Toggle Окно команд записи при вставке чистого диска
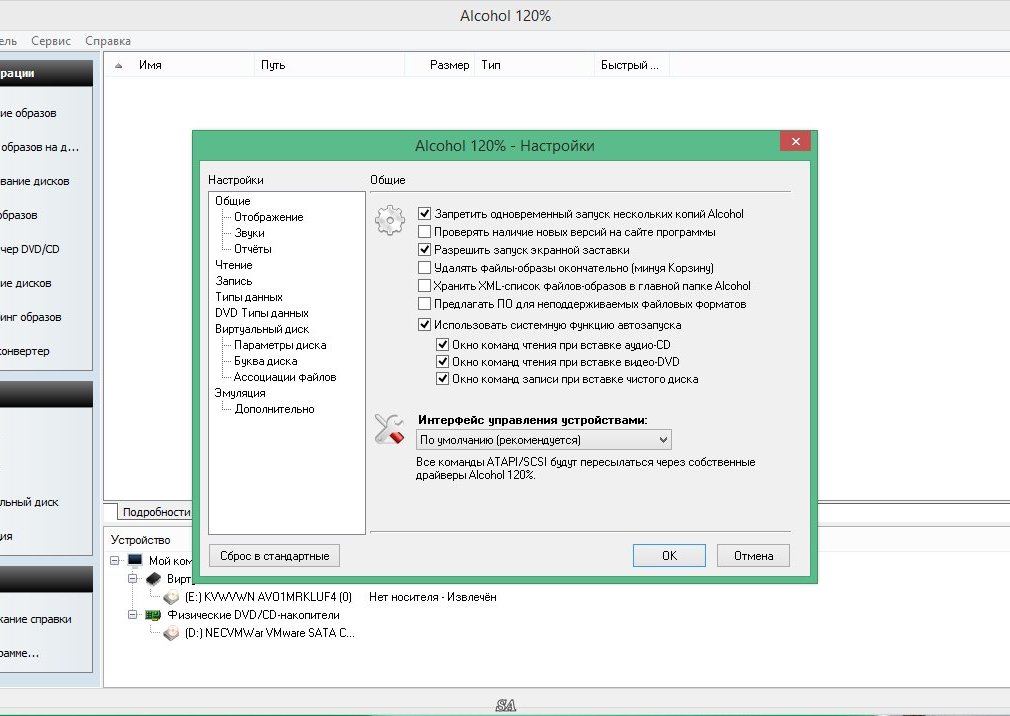The height and width of the screenshot is (716, 1010). point(443,379)
